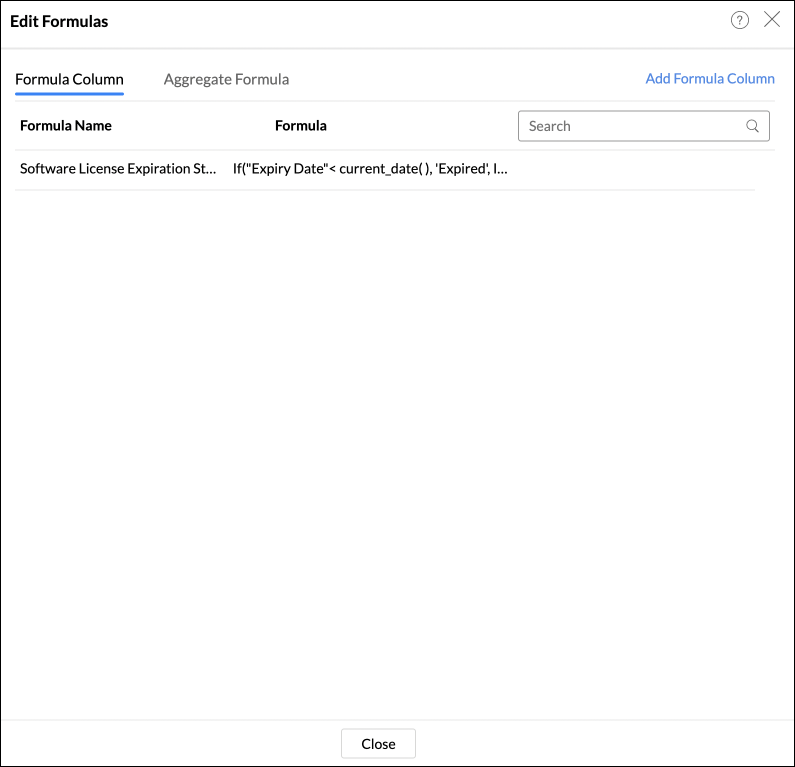The width and height of the screenshot is (795, 767).
Task: Click the Add Formula Column link
Action: [710, 79]
